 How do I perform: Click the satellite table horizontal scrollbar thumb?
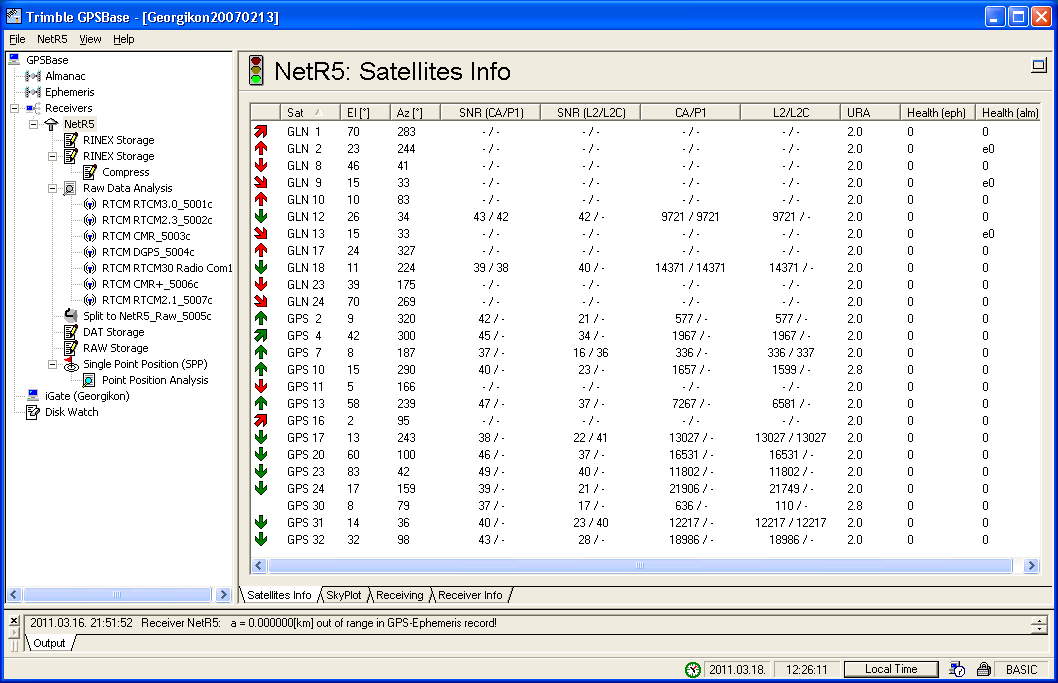click(640, 566)
